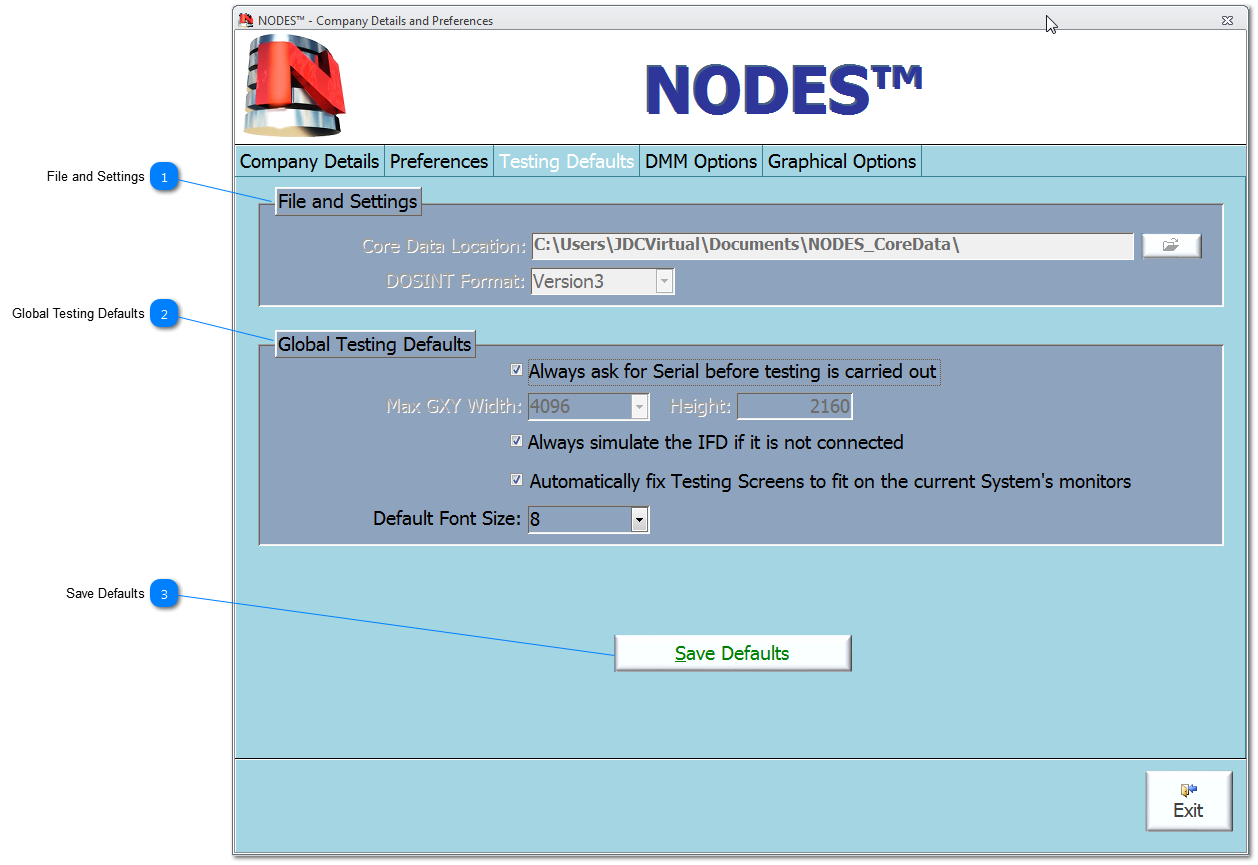1258x865 pixels.
Task: Click the NODES app icon in the title bar
Action: click(246, 20)
